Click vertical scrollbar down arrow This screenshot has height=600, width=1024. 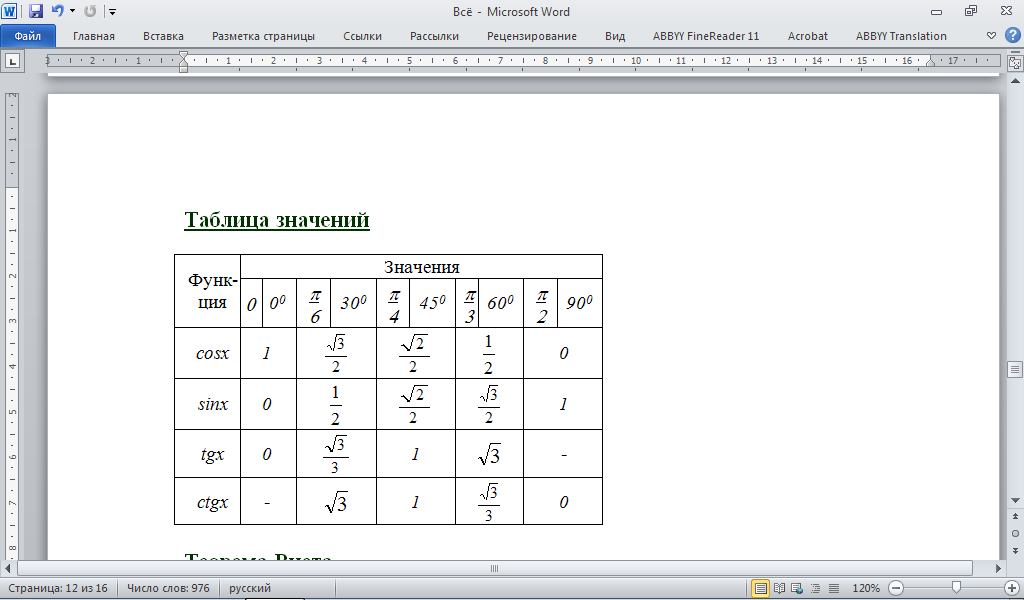coord(1015,501)
